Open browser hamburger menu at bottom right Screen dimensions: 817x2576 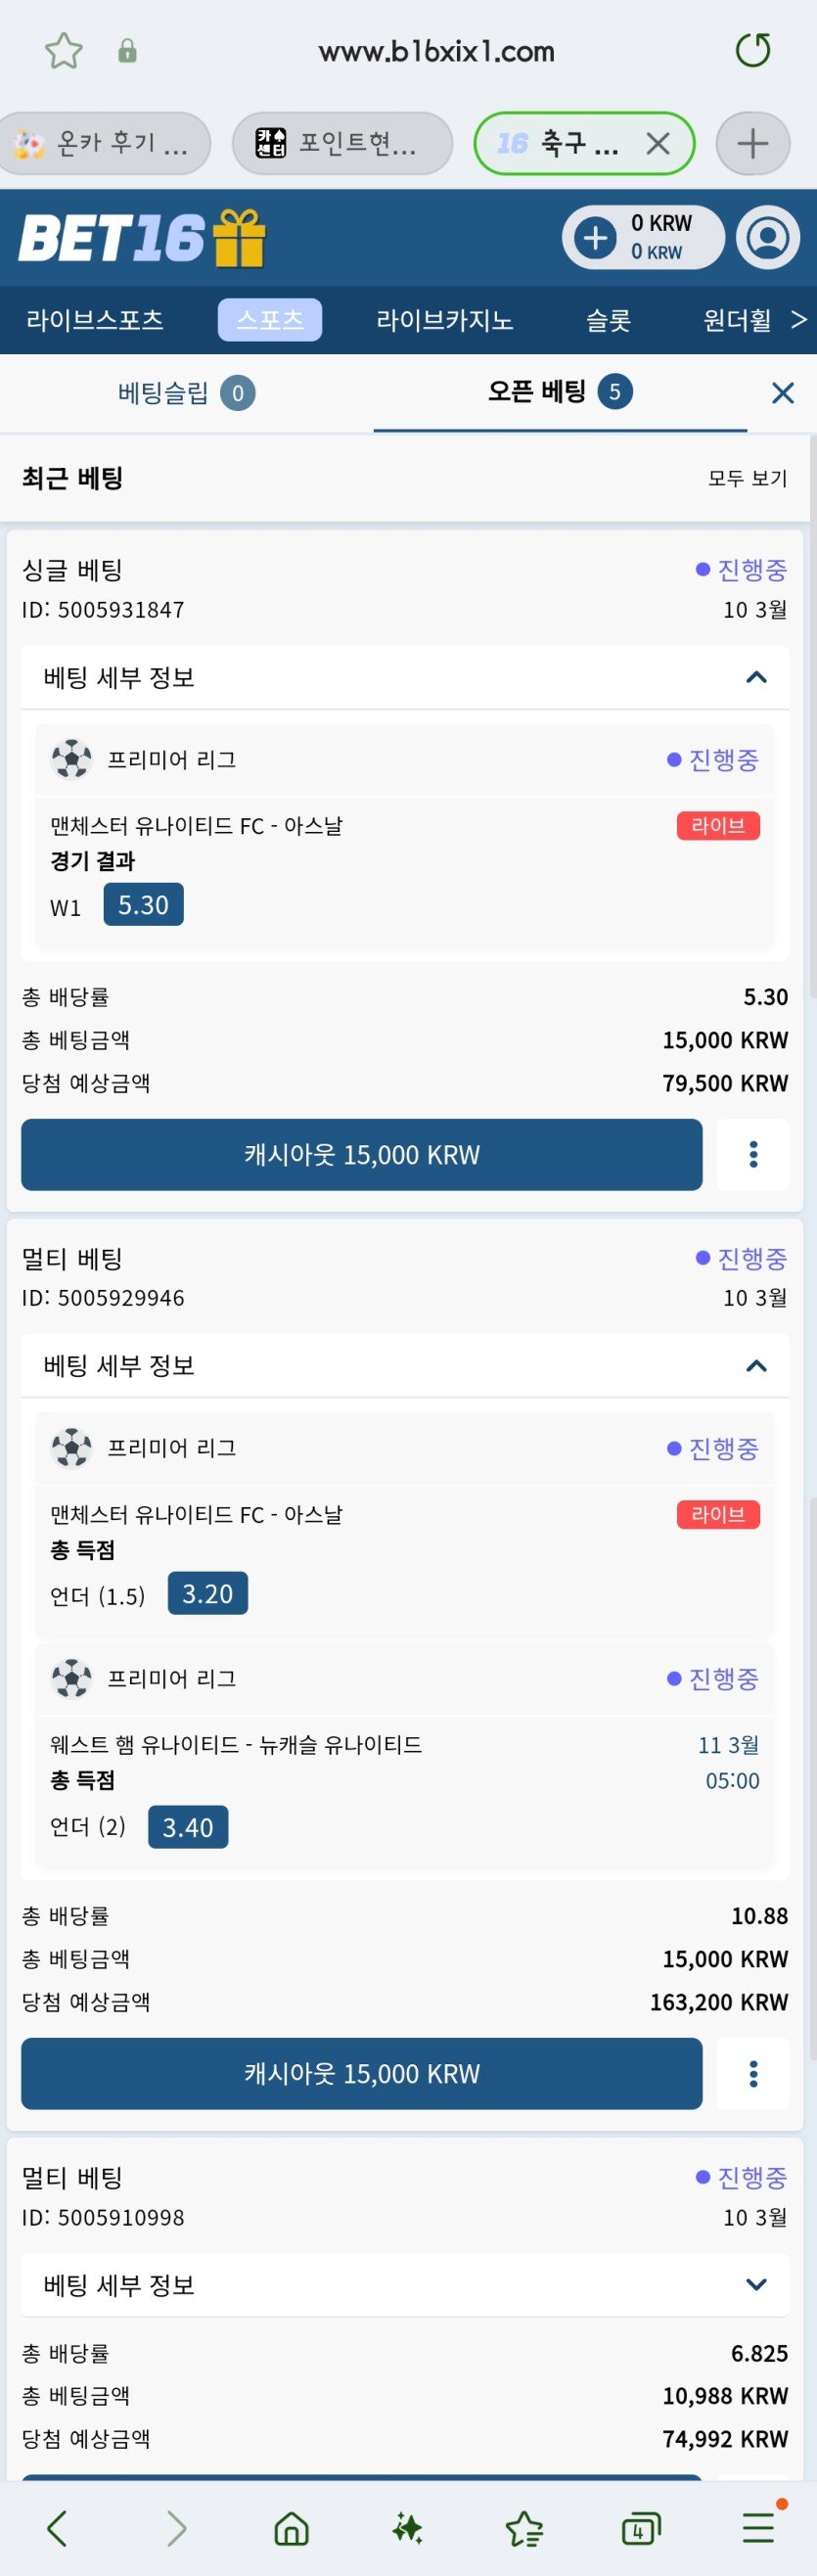pos(758,2529)
